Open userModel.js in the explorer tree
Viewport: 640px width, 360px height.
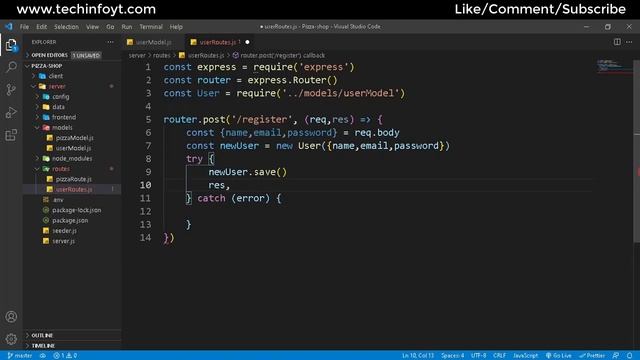point(72,148)
